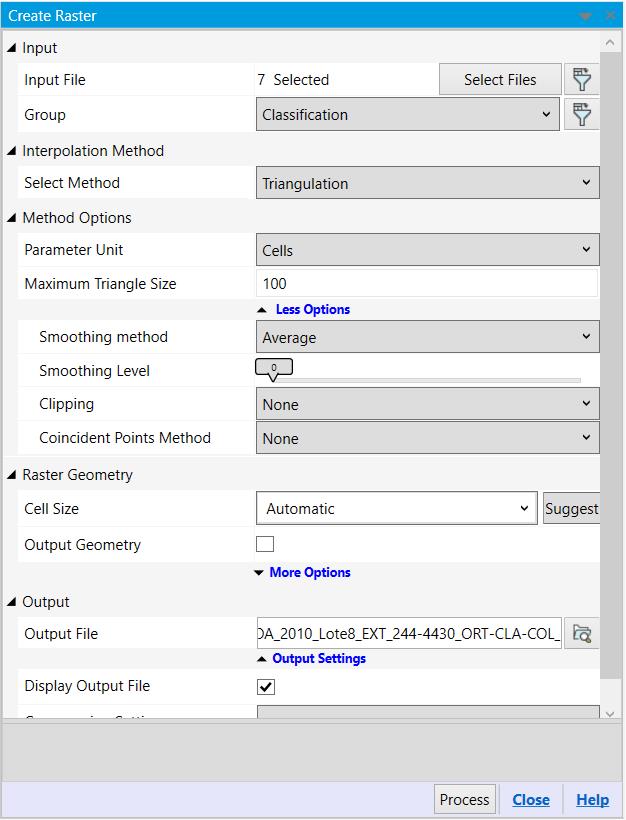This screenshot has width=626, height=820.
Task: Collapse the Method Options section
Action: [x=12, y=218]
